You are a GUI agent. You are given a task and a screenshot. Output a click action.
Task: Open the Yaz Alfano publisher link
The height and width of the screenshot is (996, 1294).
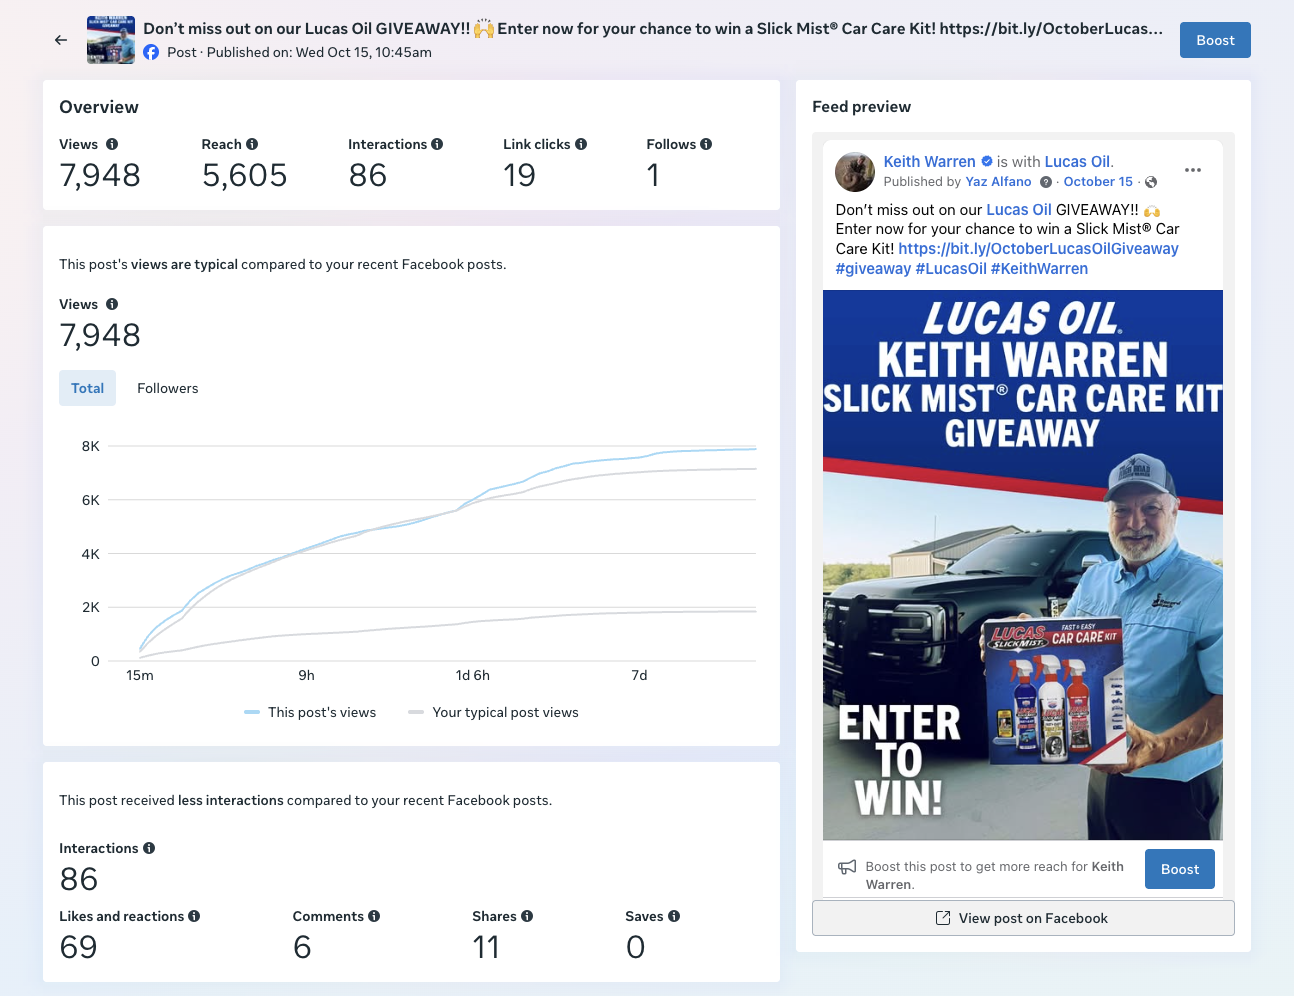click(x=998, y=182)
